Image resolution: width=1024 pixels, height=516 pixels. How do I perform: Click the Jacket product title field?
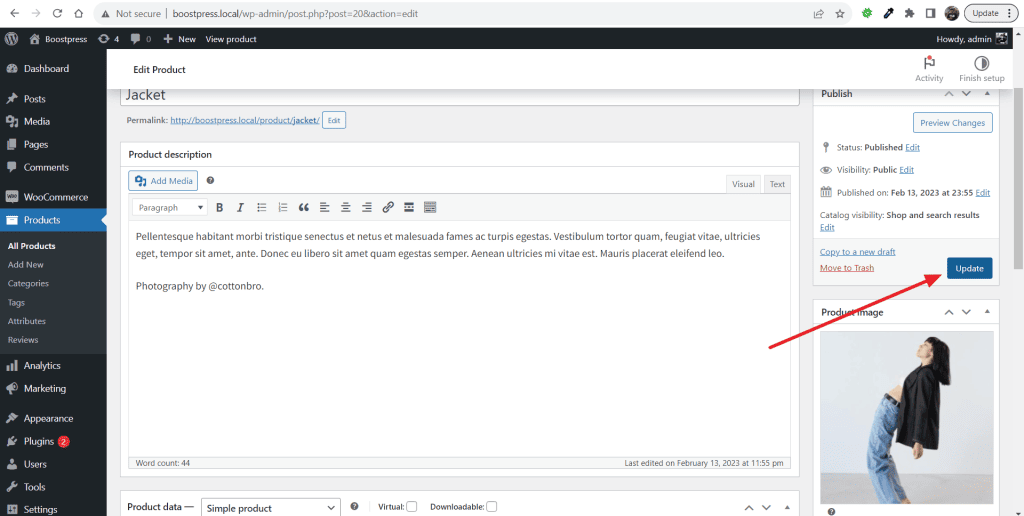[460, 95]
